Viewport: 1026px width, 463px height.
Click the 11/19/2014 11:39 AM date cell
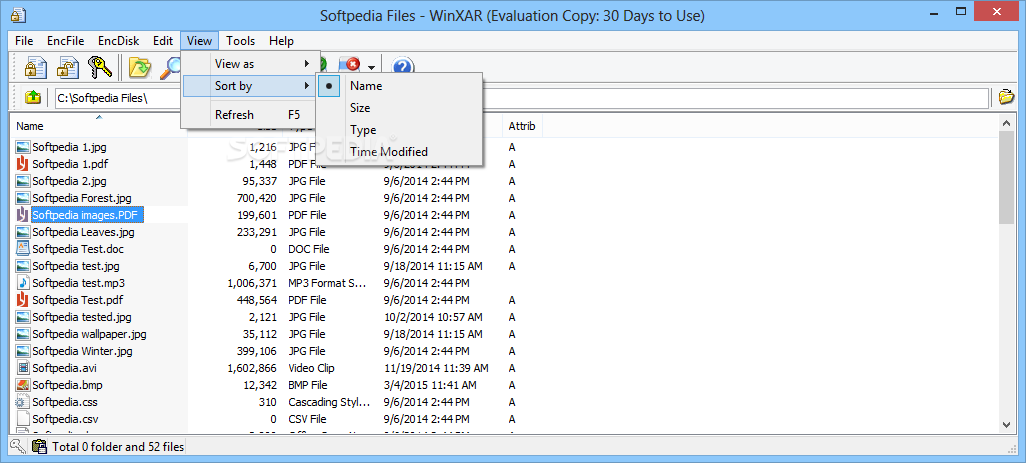tap(436, 368)
